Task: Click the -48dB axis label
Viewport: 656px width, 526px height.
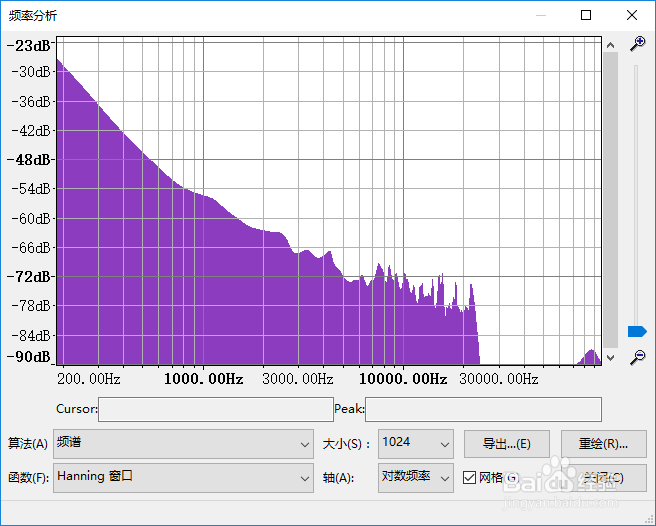Action: coord(28,159)
